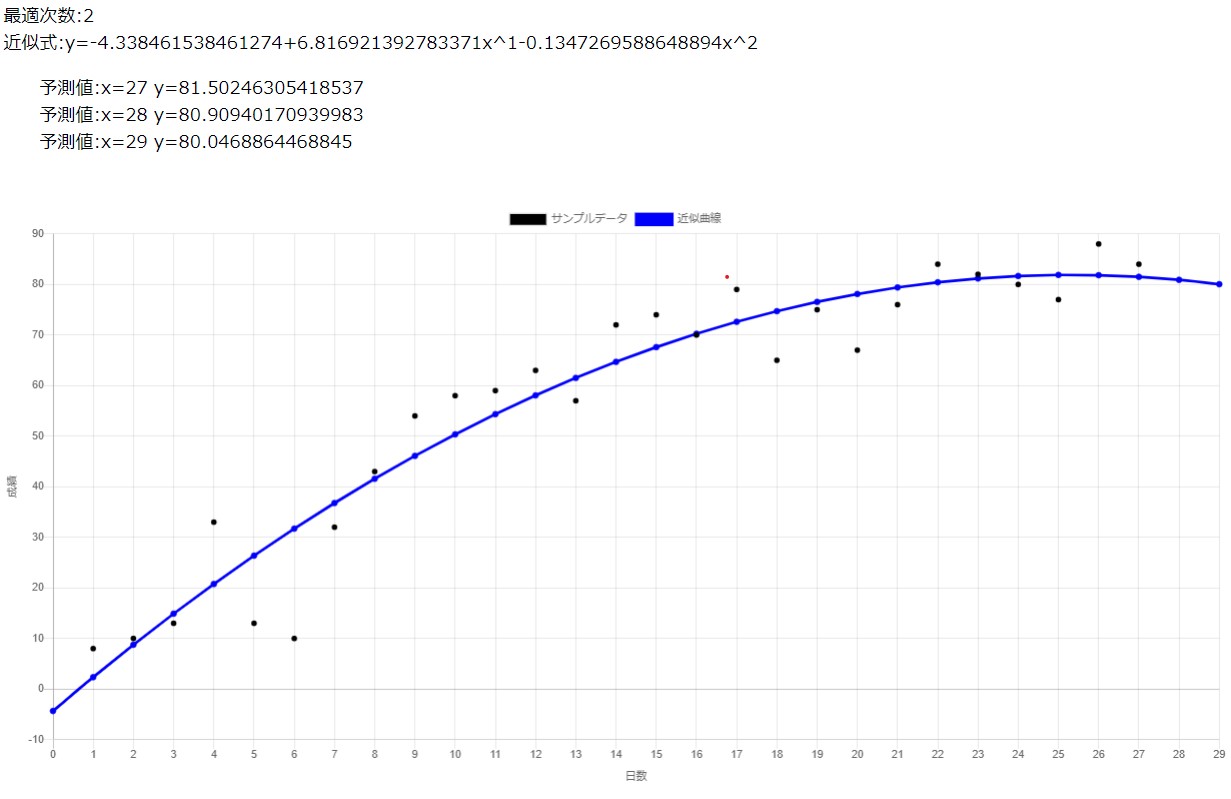Image resolution: width=1231 pixels, height=799 pixels.
Task: Toggle the 近似曲線 legend label
Action: click(699, 219)
